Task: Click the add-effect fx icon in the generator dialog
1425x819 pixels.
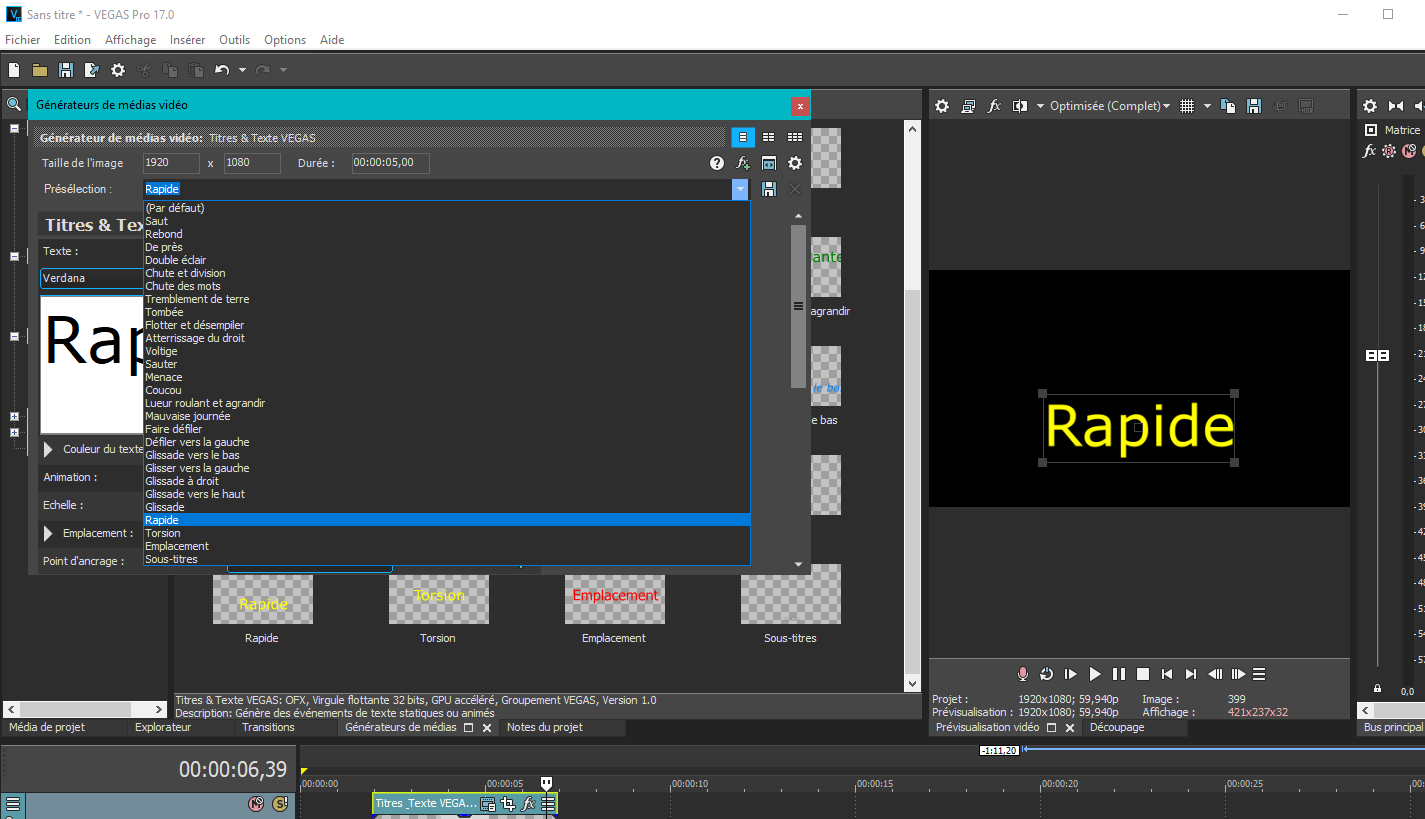Action: point(743,163)
